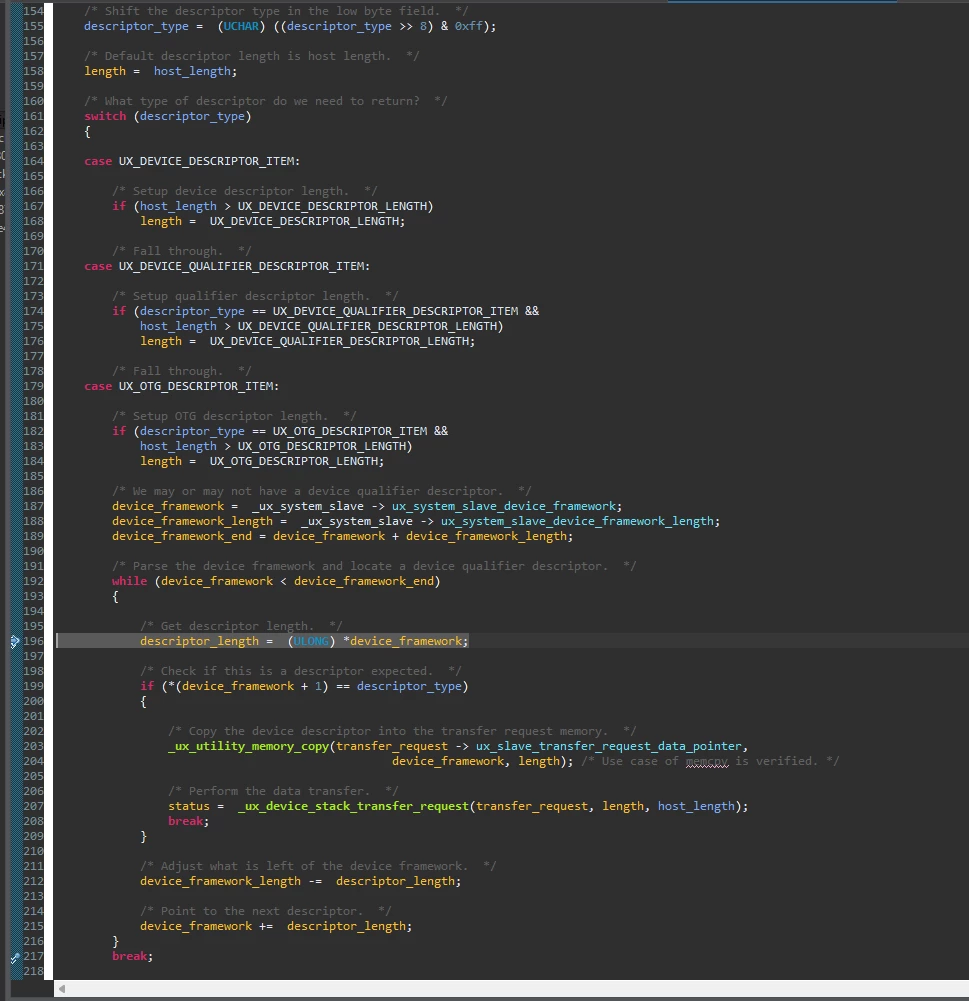Click line number 212 in the gutter
The width and height of the screenshot is (969, 1001).
[33, 882]
